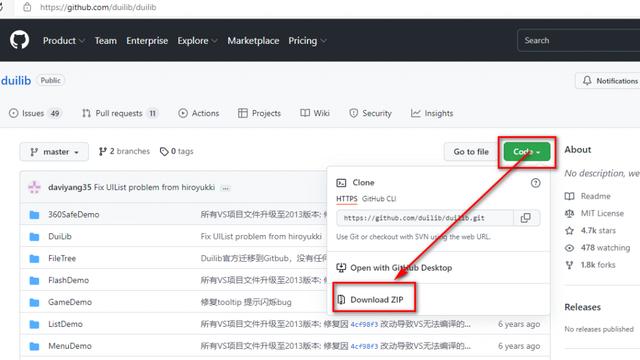Copy the clone URL with the clipboard icon
The image size is (640, 360).
pyautogui.click(x=526, y=218)
